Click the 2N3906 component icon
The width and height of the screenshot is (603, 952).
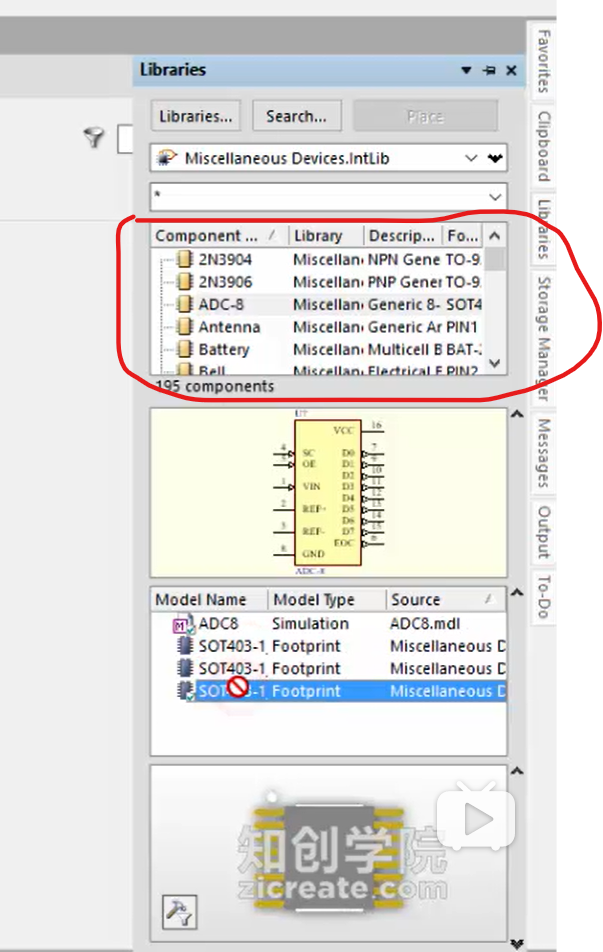pos(185,282)
